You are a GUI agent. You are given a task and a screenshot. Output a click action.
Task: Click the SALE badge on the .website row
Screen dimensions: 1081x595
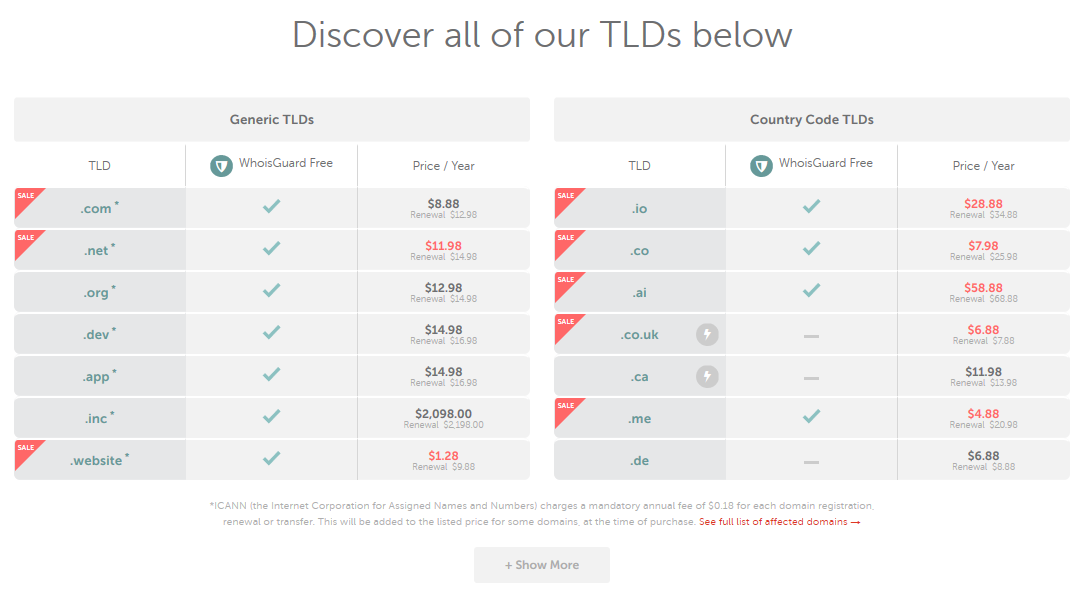pyautogui.click(x=28, y=452)
